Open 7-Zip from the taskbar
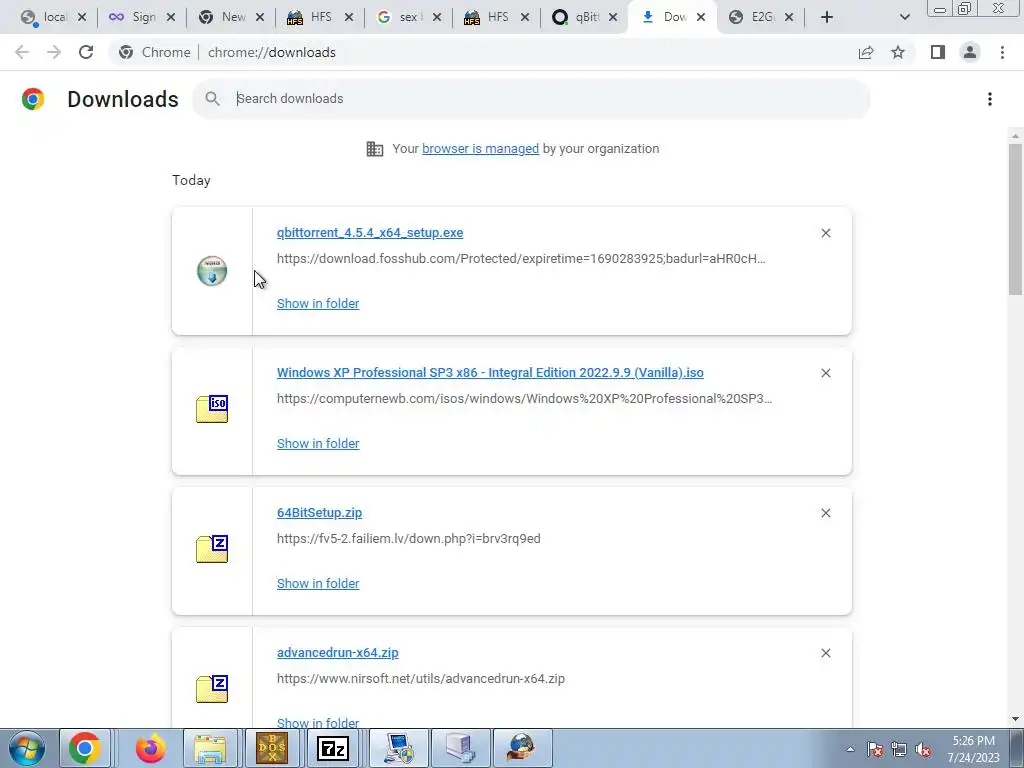Image resolution: width=1024 pixels, height=768 pixels. (x=333, y=748)
